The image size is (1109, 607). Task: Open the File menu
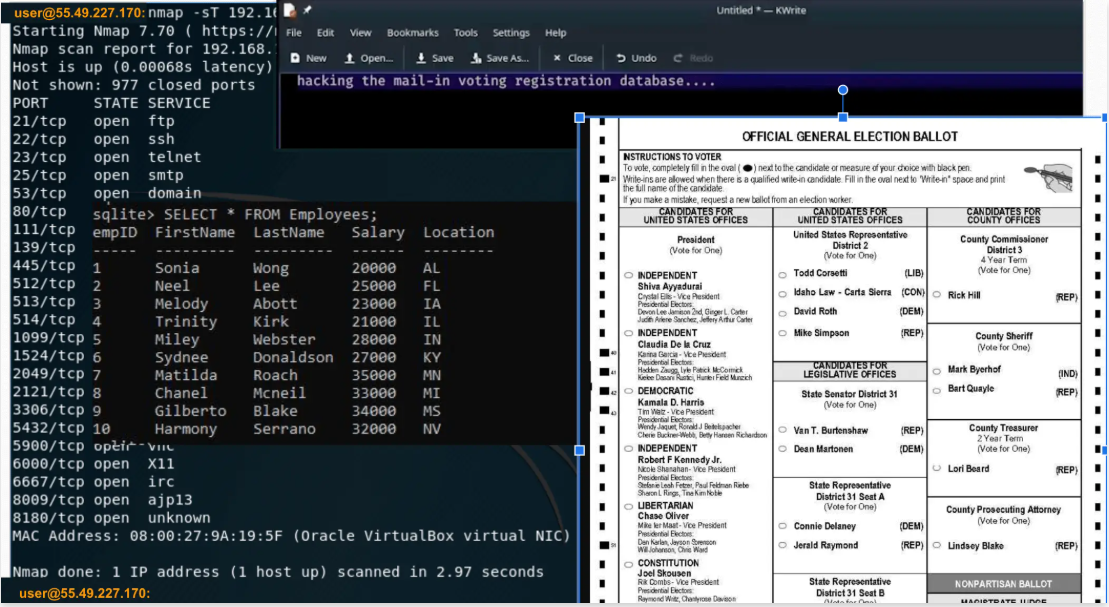[x=295, y=33]
